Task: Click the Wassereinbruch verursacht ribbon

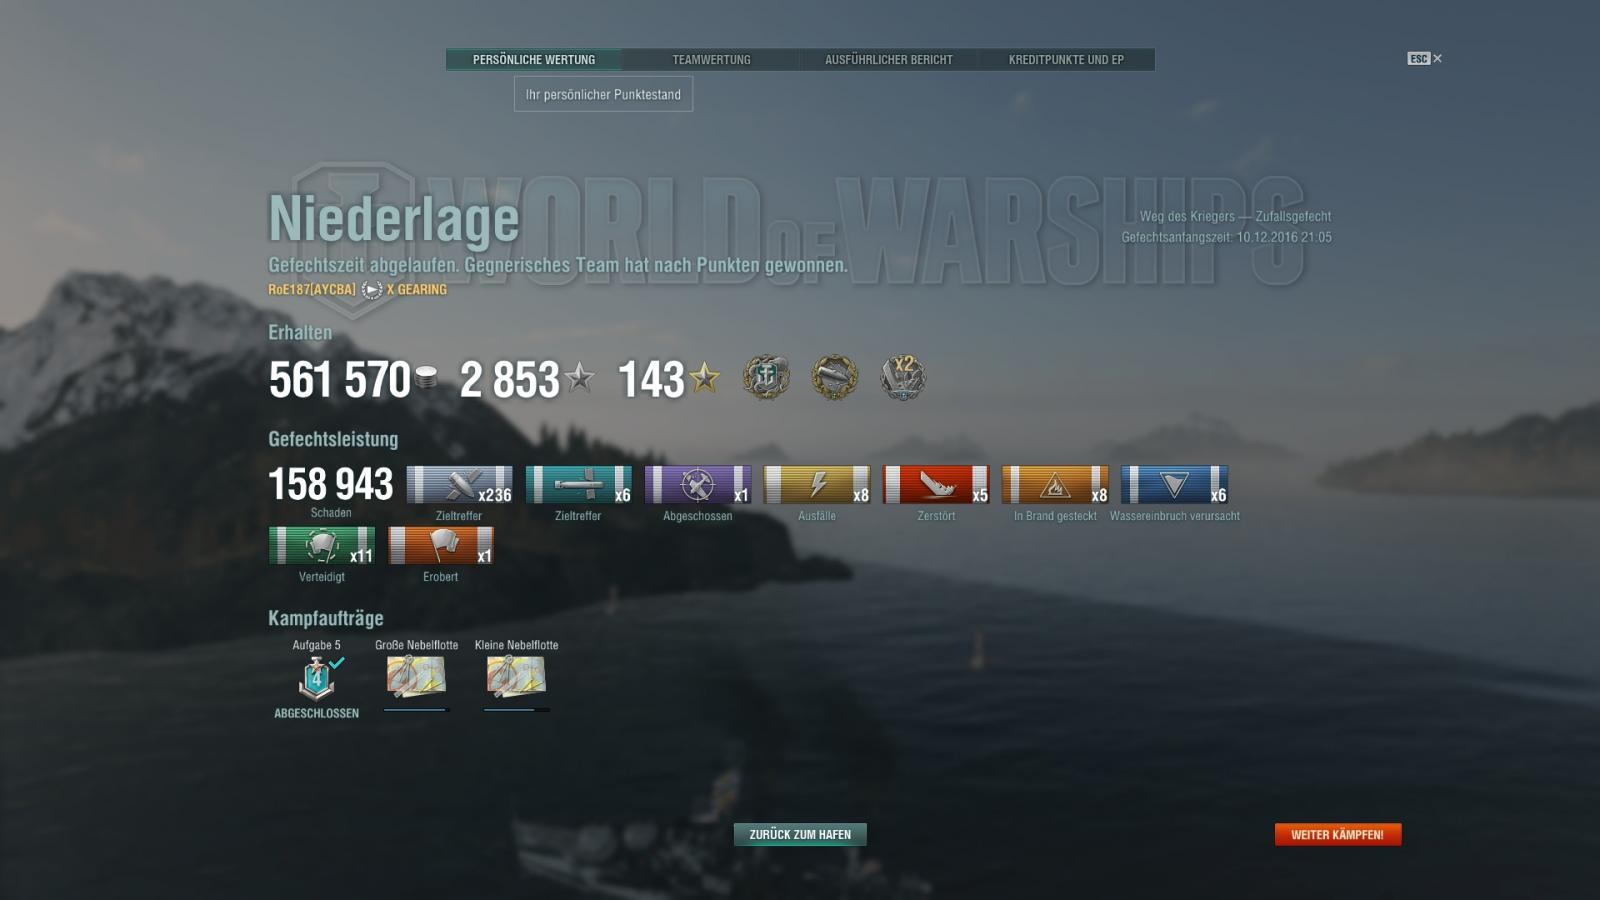Action: (x=1174, y=485)
